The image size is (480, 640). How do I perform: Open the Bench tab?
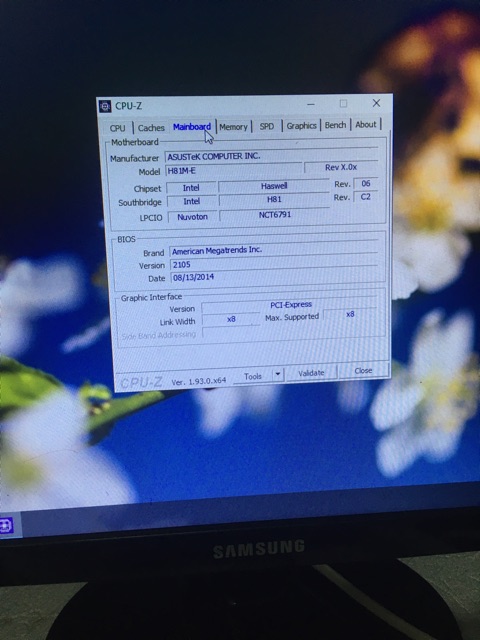pyautogui.click(x=336, y=124)
